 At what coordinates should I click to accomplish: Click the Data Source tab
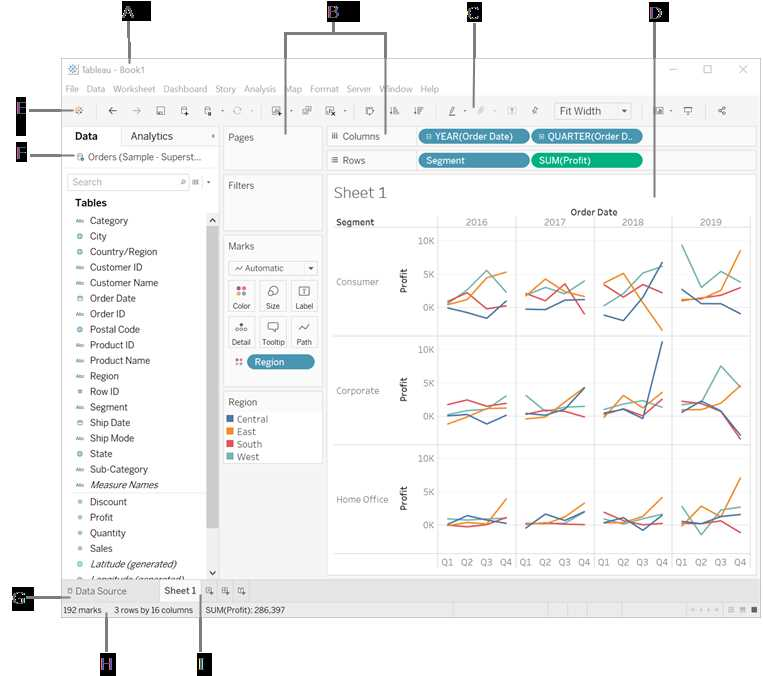click(96, 591)
